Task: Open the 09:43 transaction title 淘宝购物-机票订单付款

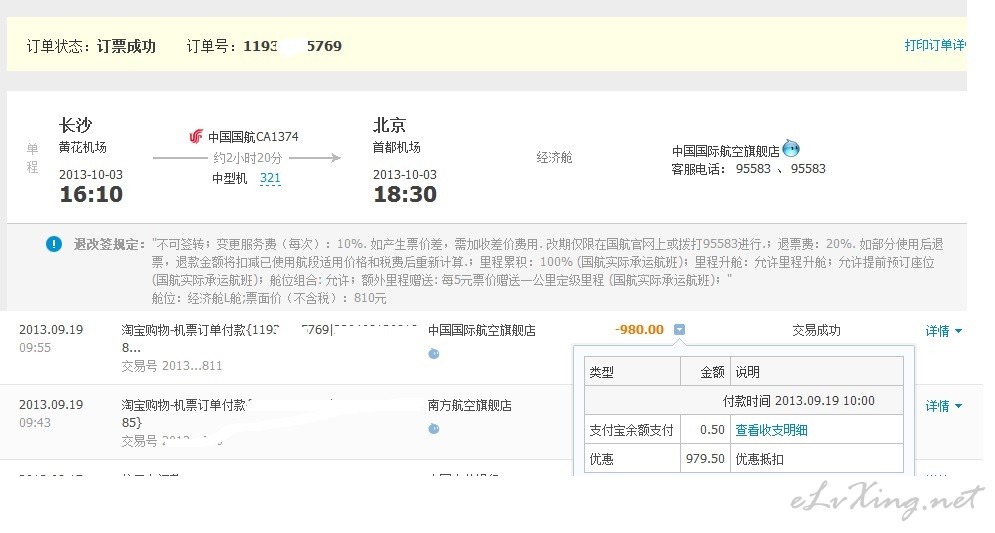Action: (183, 405)
